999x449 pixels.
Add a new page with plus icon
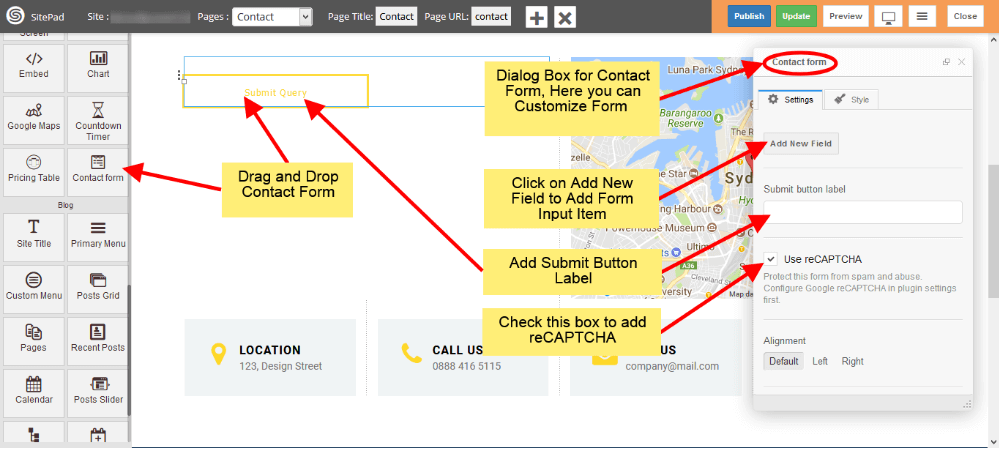pyautogui.click(x=536, y=17)
